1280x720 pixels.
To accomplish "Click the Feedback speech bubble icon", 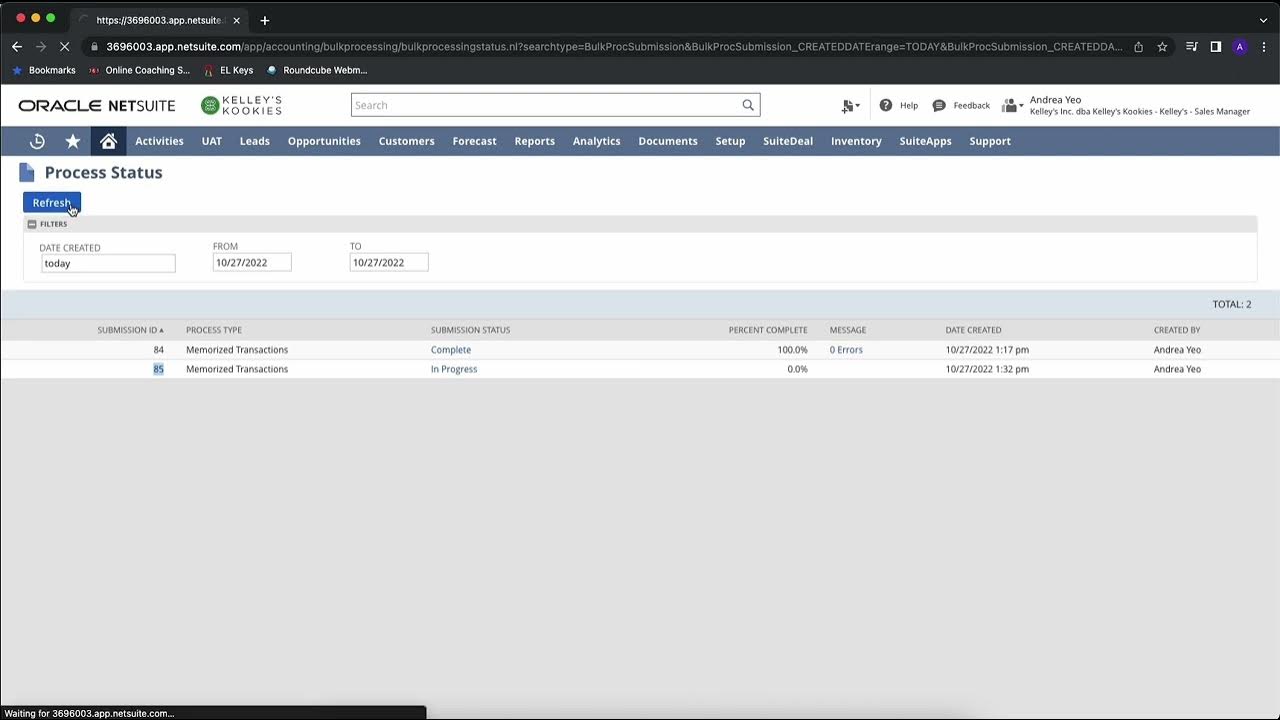I will (x=939, y=105).
